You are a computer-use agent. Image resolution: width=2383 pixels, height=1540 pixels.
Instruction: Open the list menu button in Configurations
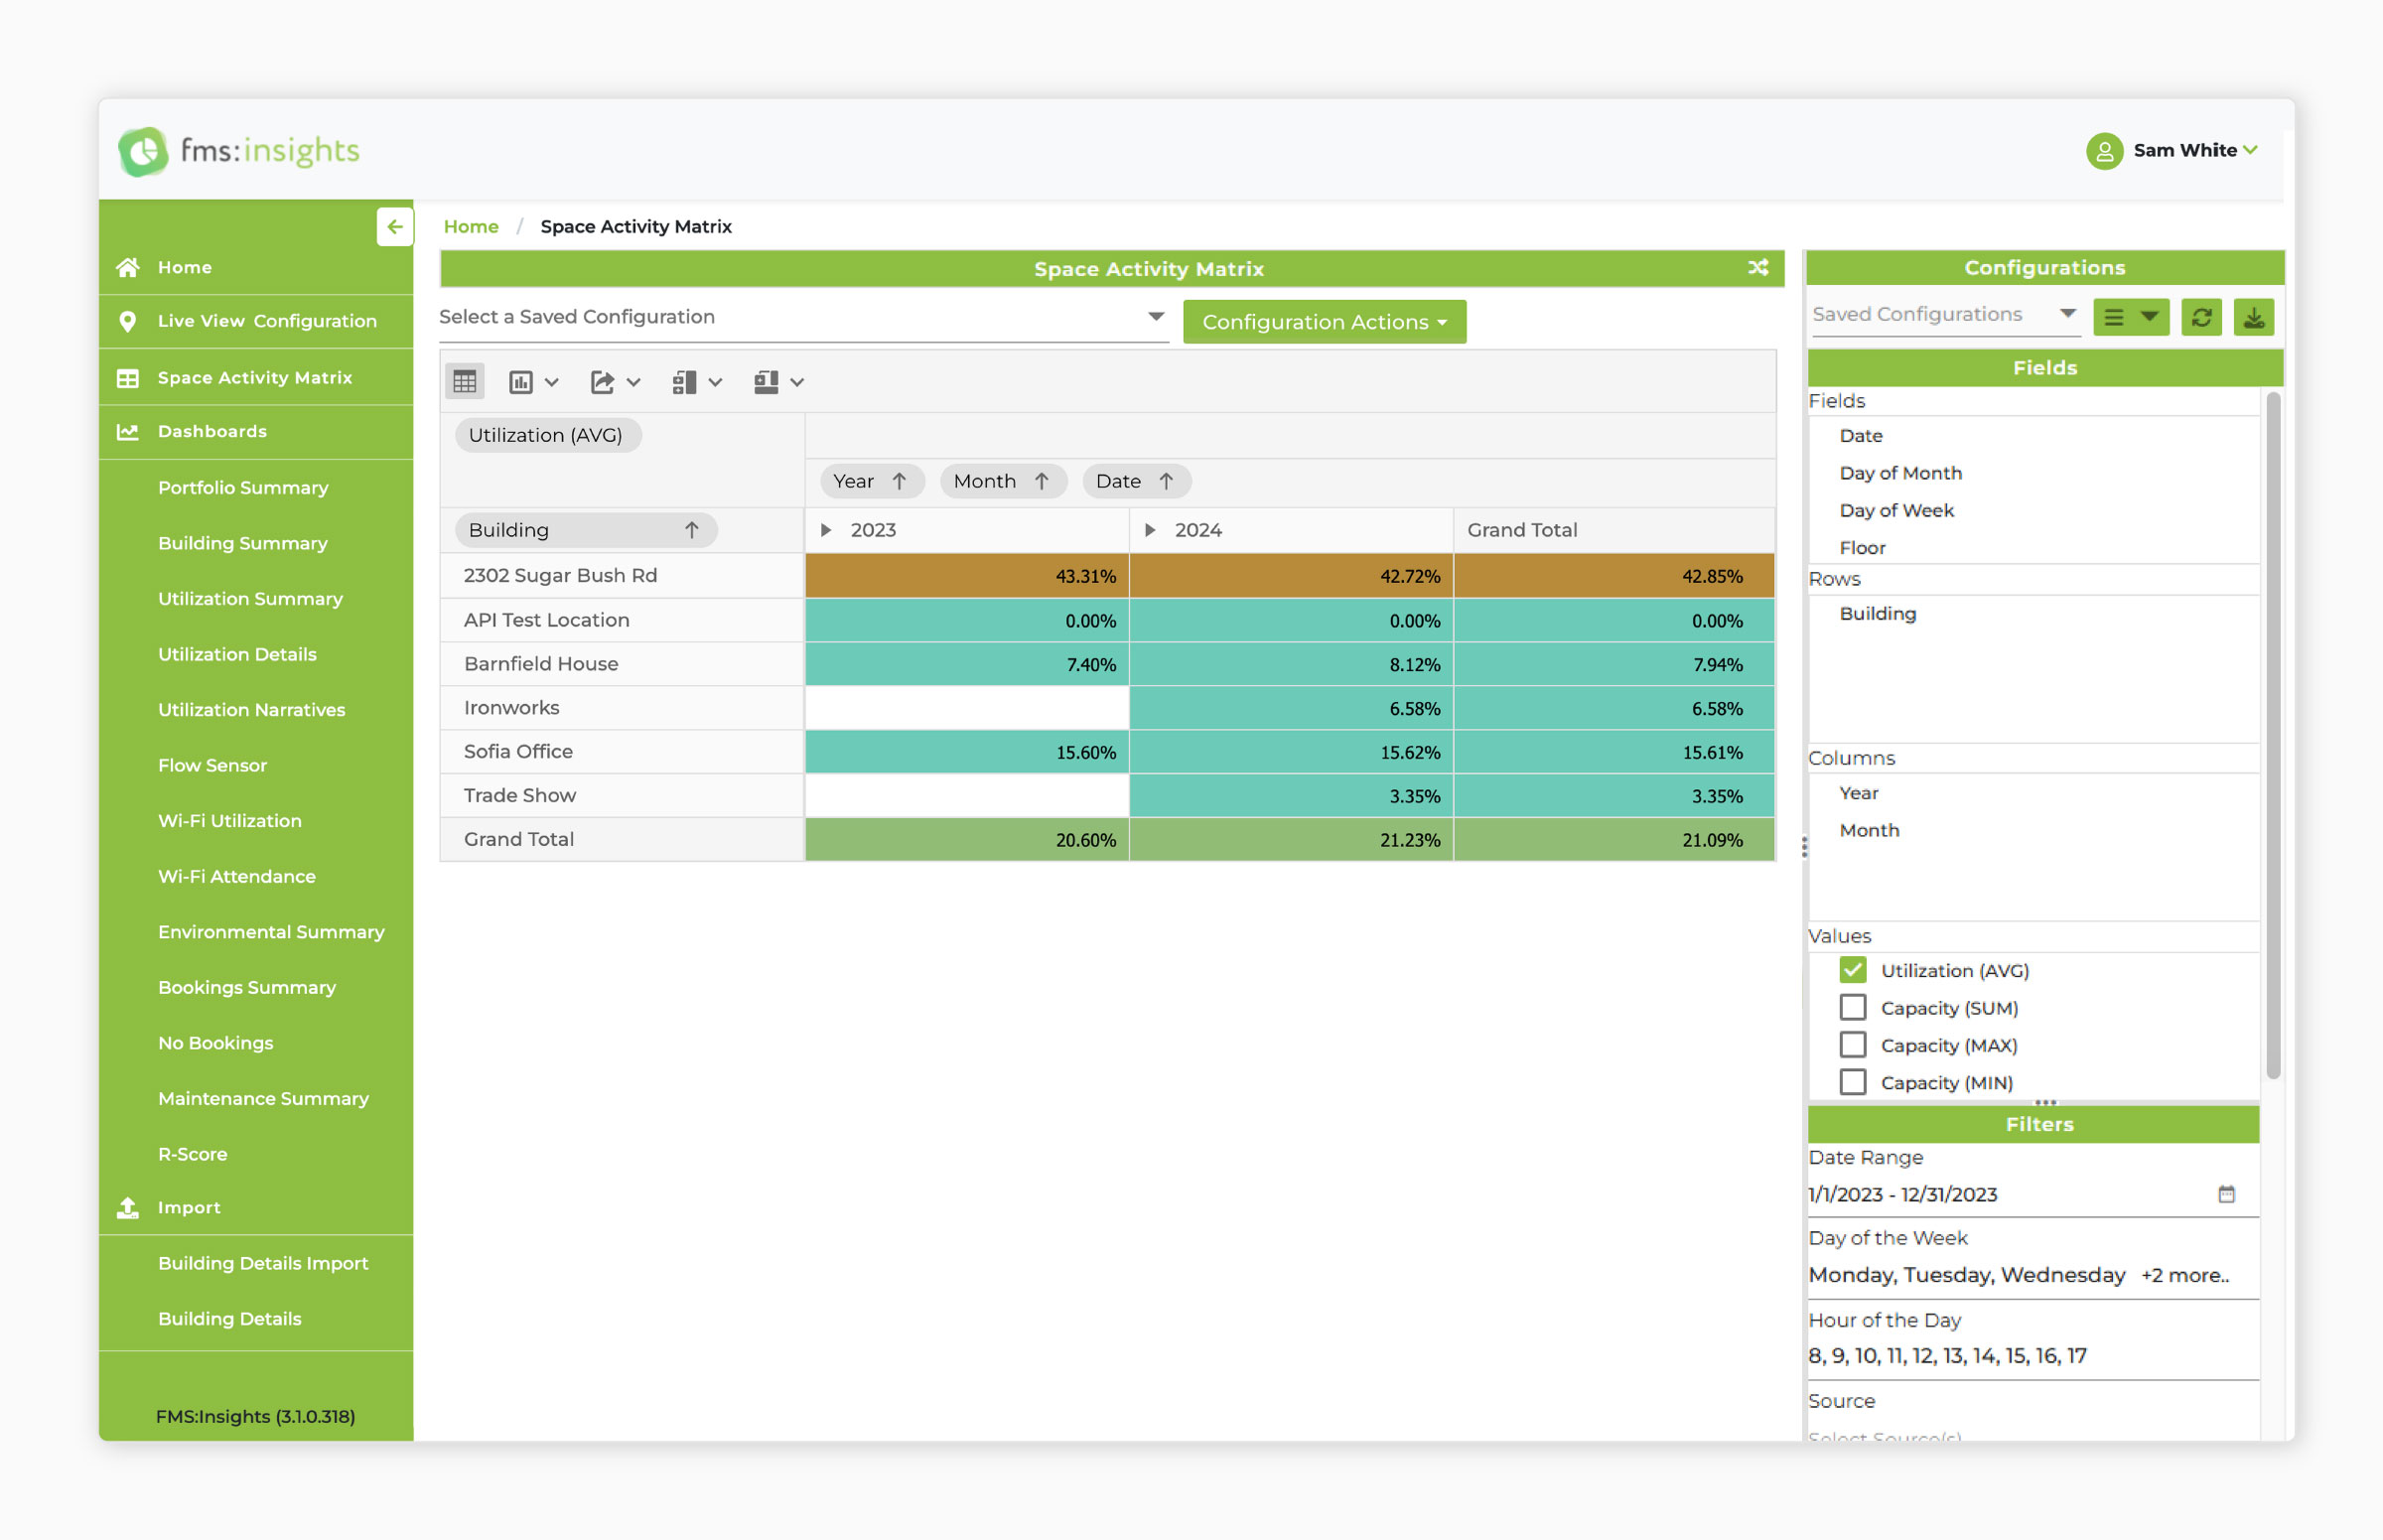click(2130, 318)
